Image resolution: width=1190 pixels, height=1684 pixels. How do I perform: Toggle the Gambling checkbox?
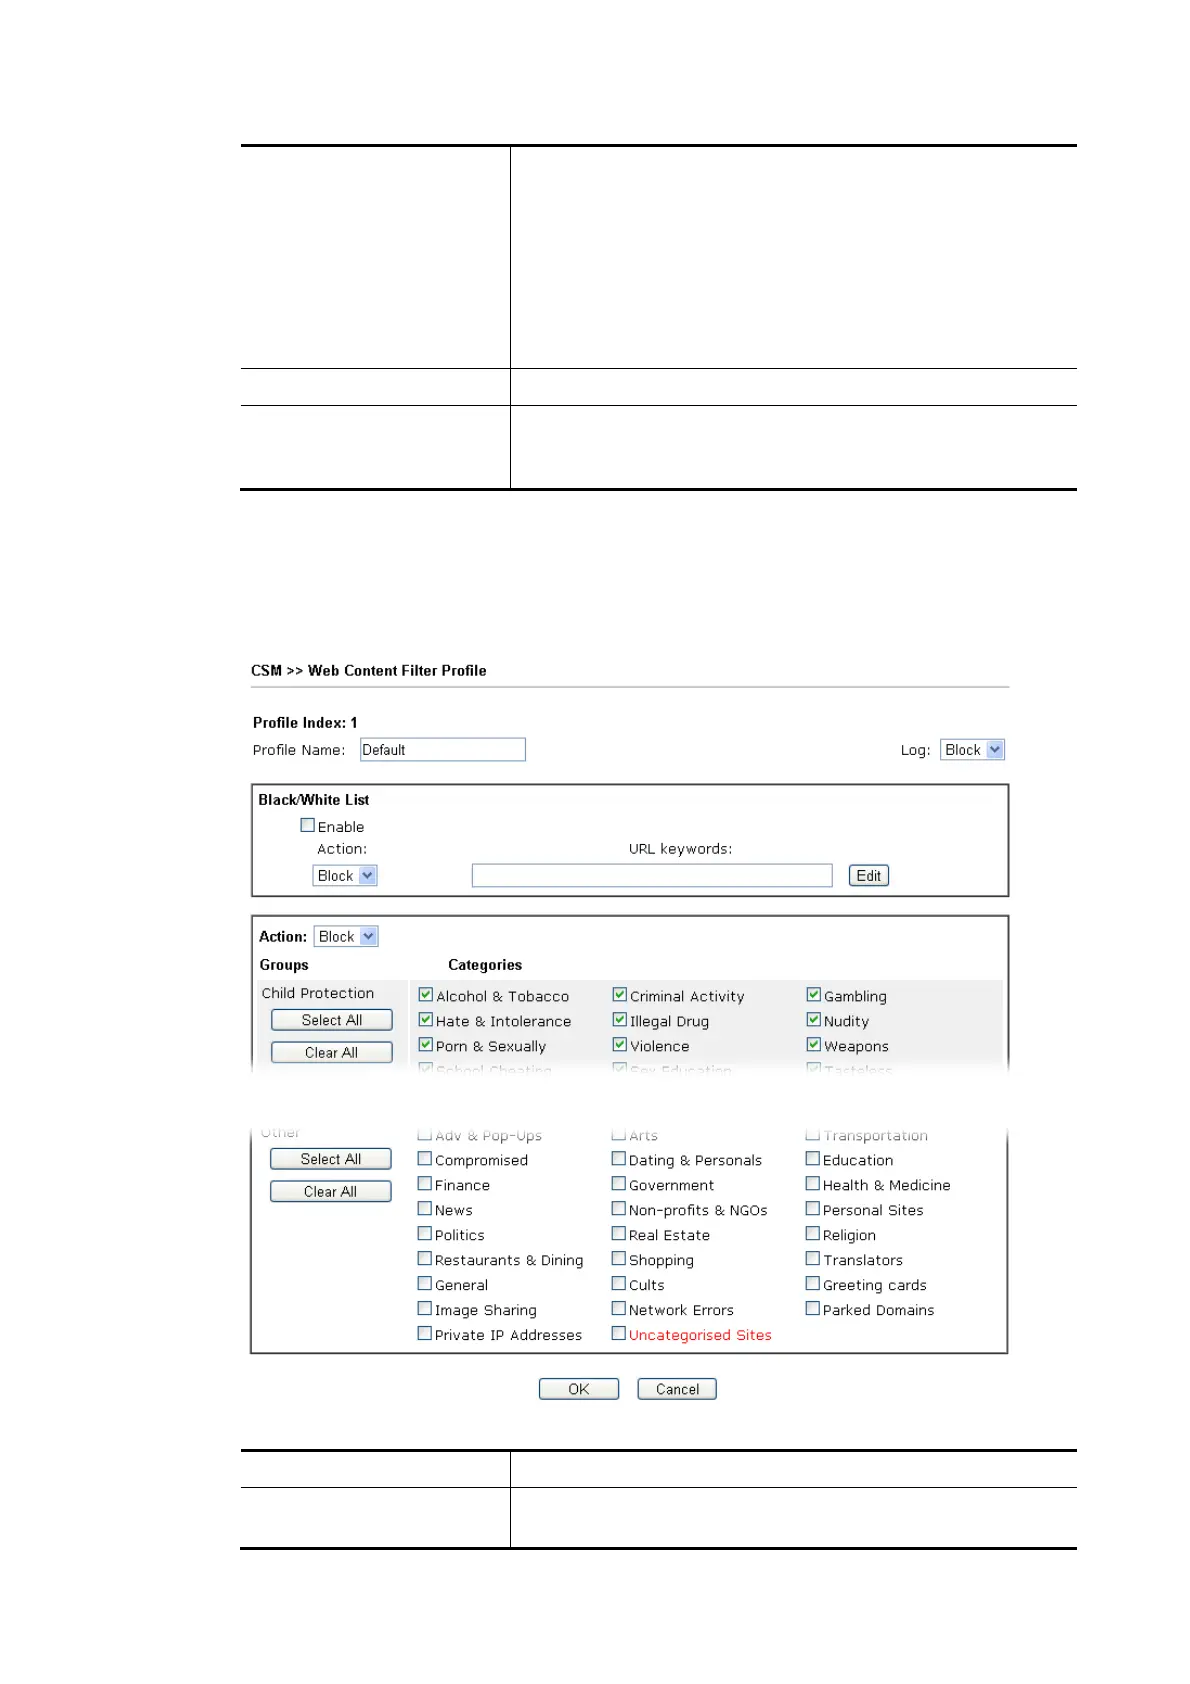(814, 995)
